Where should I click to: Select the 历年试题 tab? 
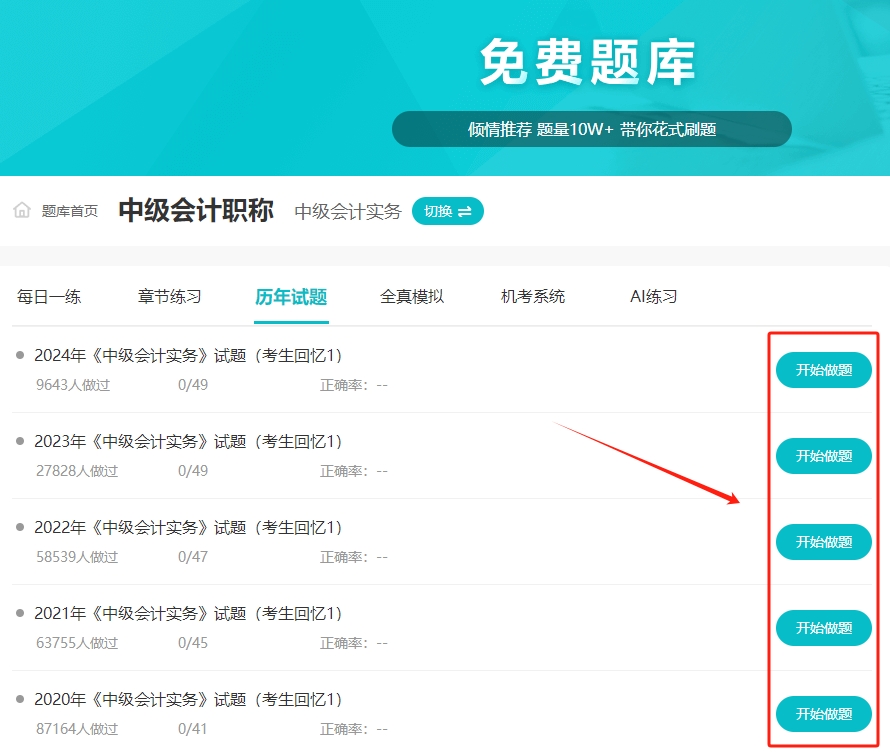tap(291, 297)
